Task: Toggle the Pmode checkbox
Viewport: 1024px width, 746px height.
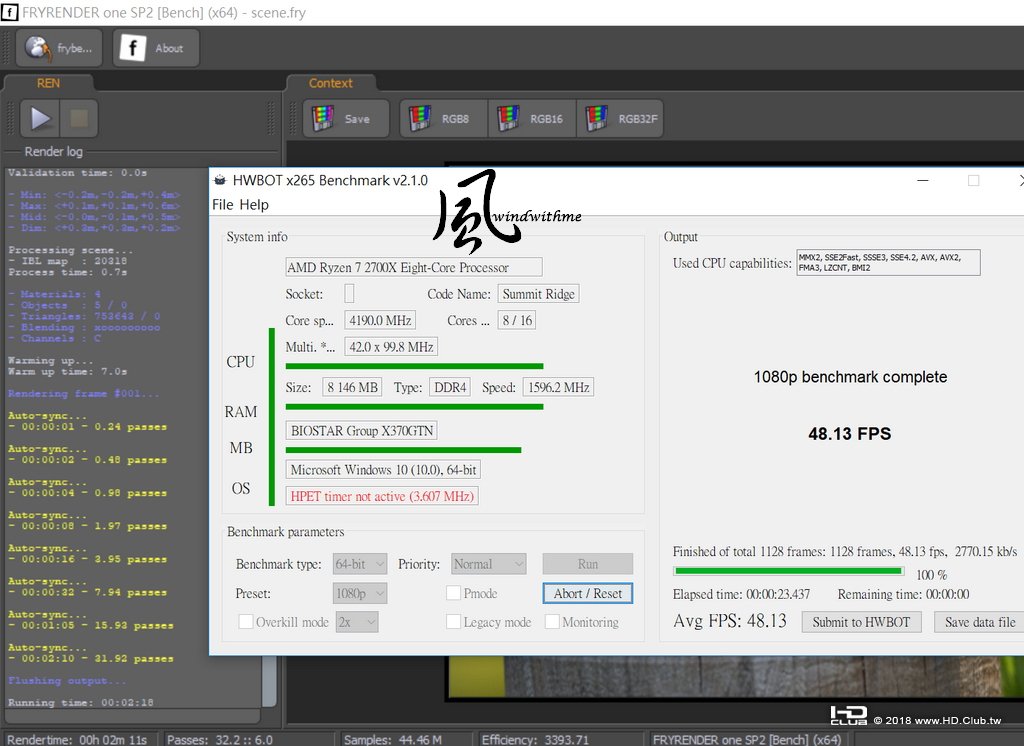Action: tap(453, 593)
